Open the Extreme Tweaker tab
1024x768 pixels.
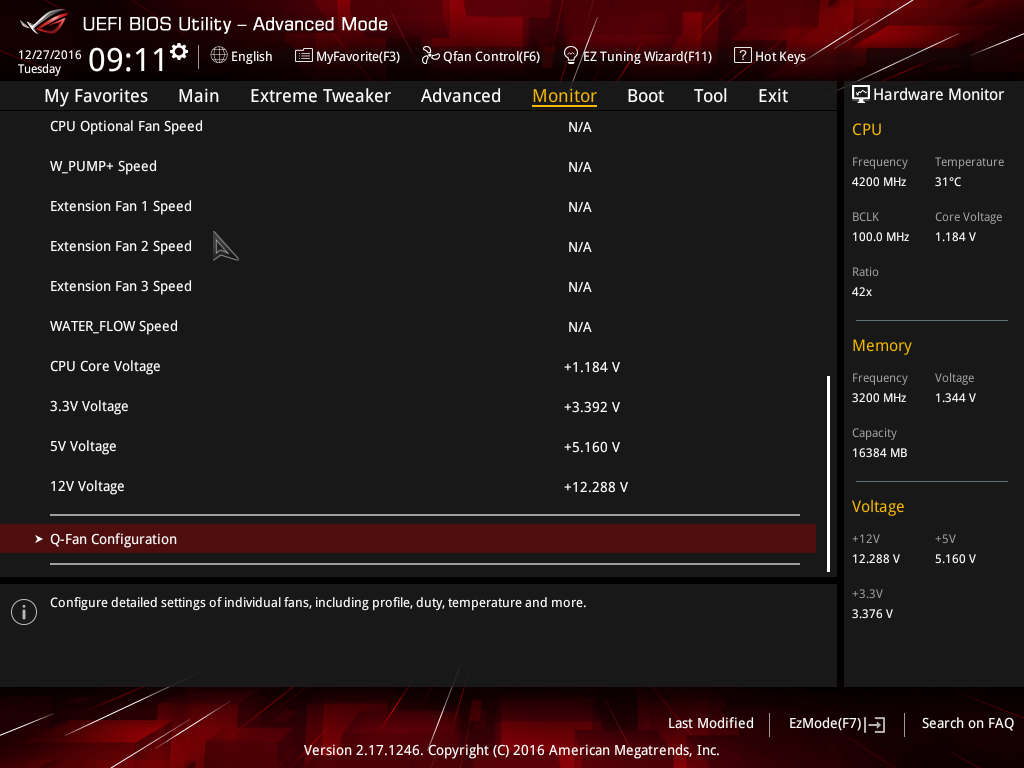(x=320, y=96)
